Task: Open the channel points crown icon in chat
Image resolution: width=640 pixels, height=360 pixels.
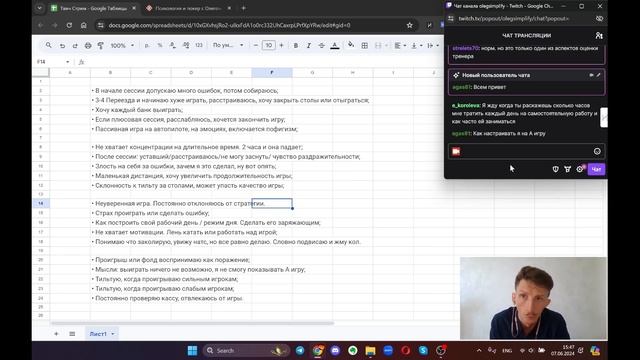Action: (x=567, y=169)
